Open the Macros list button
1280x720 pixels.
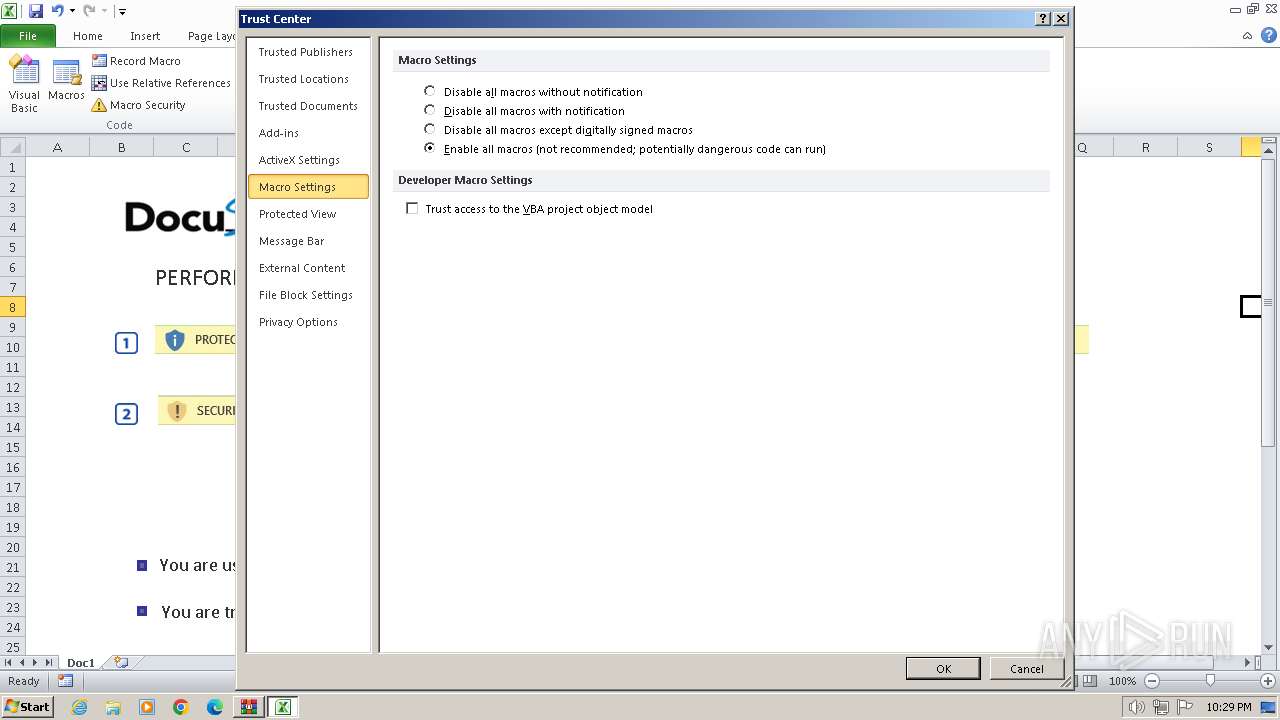[x=66, y=80]
